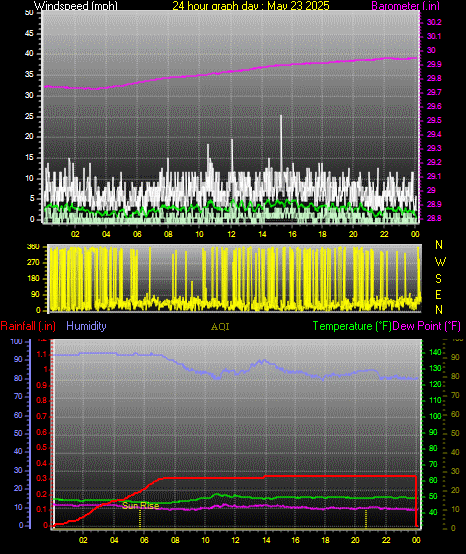Click the "12" hour label under the bottom graph
466x554 pixels.
(x=235, y=540)
